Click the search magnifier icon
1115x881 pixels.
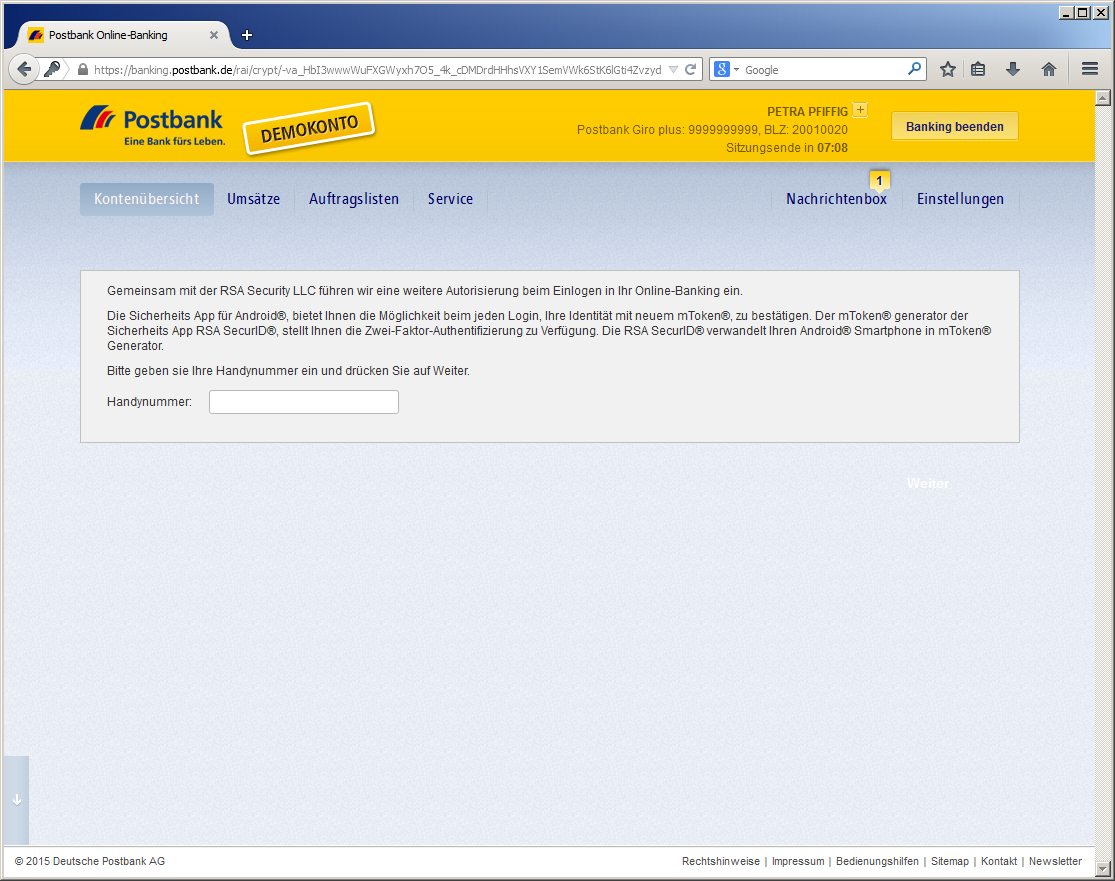(914, 69)
